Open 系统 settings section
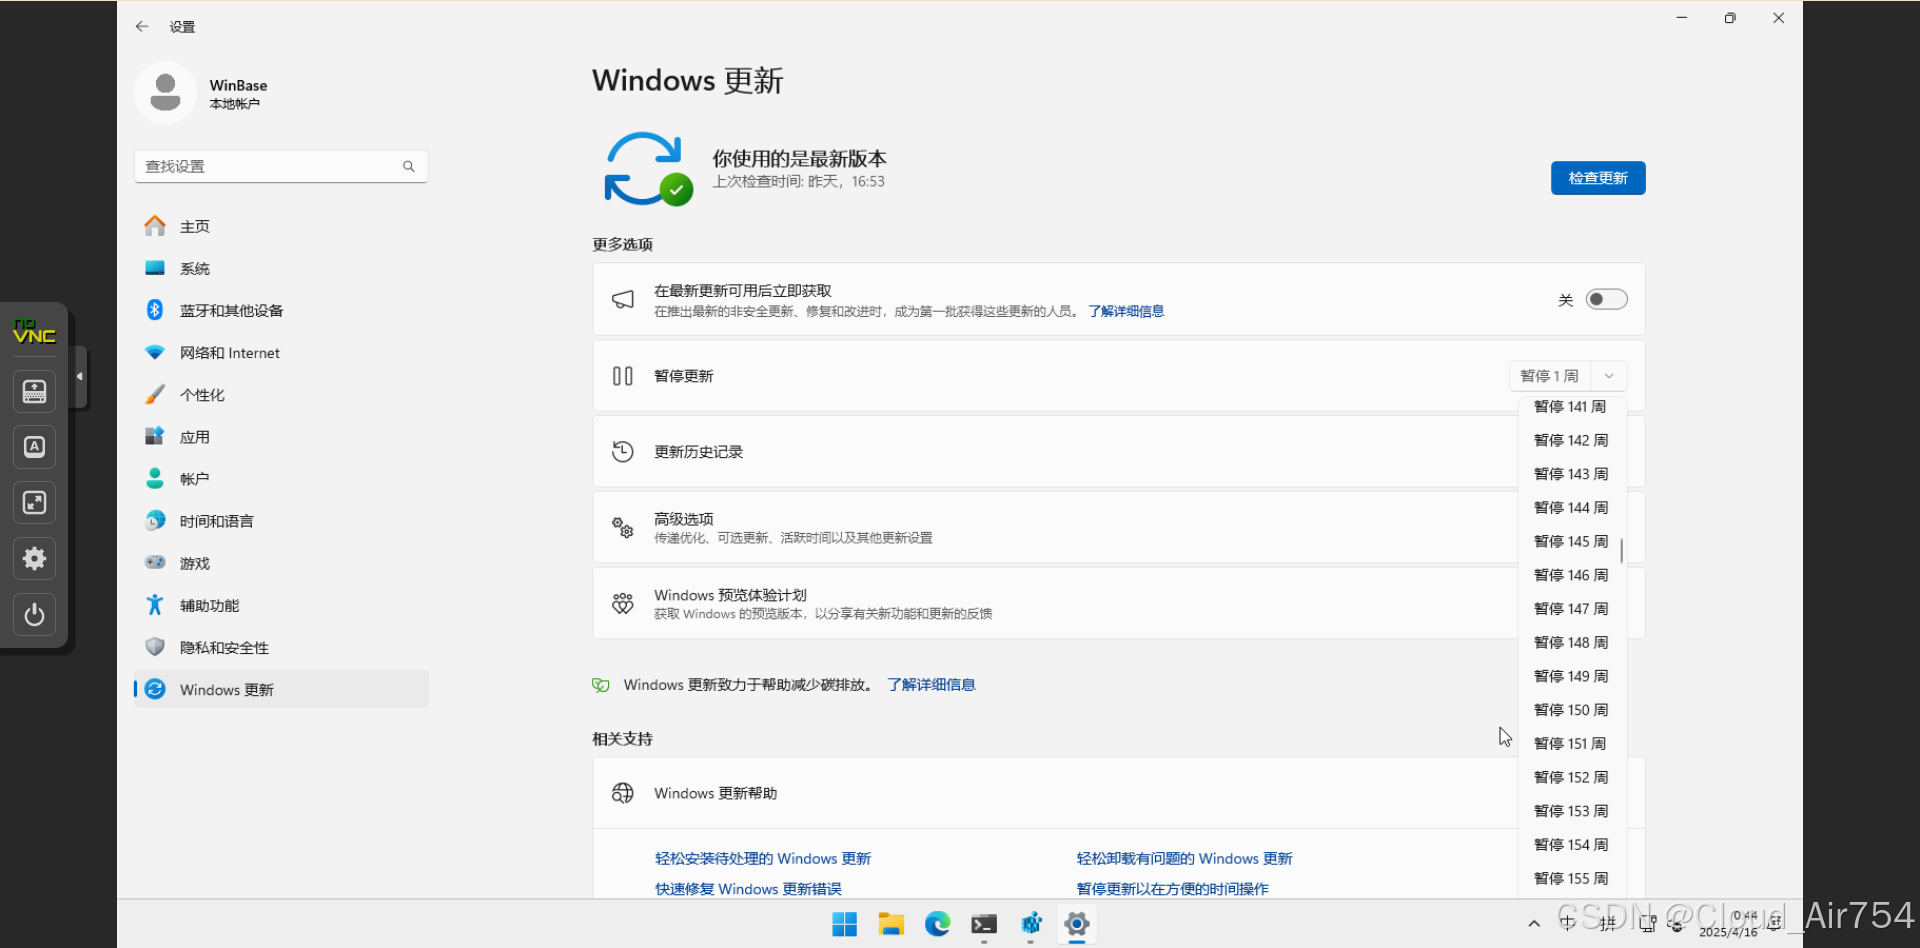This screenshot has height=948, width=1920. pyautogui.click(x=281, y=269)
